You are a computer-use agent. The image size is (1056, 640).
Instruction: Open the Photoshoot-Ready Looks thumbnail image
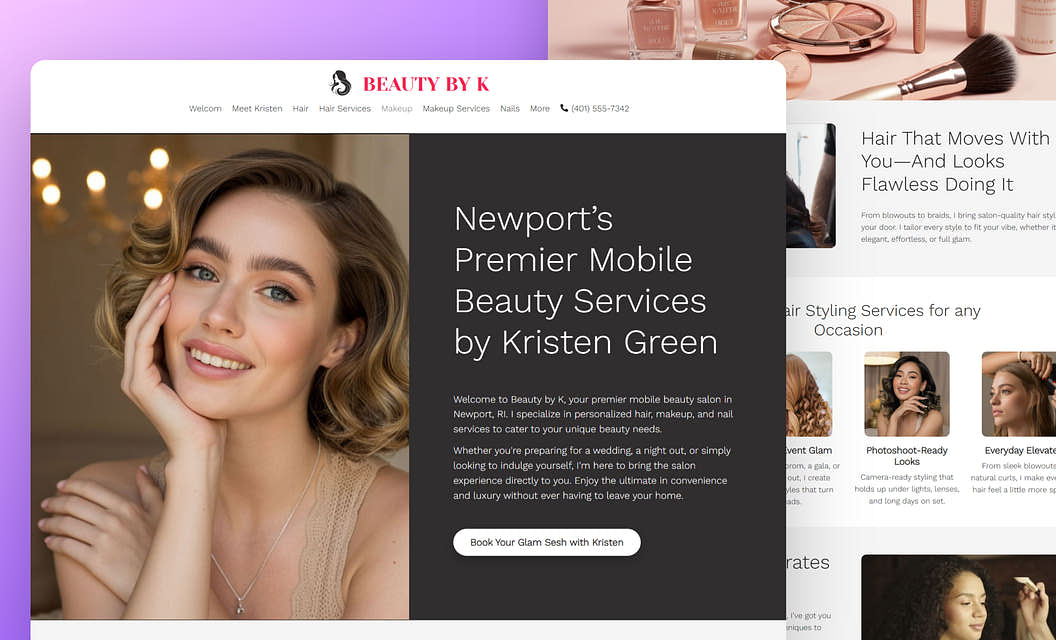click(x=906, y=394)
